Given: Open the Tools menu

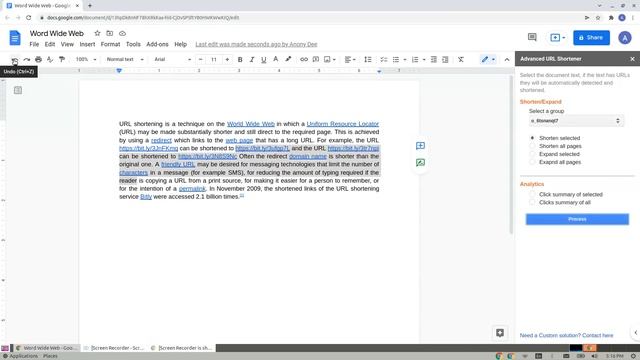Looking at the screenshot, I should tap(133, 44).
